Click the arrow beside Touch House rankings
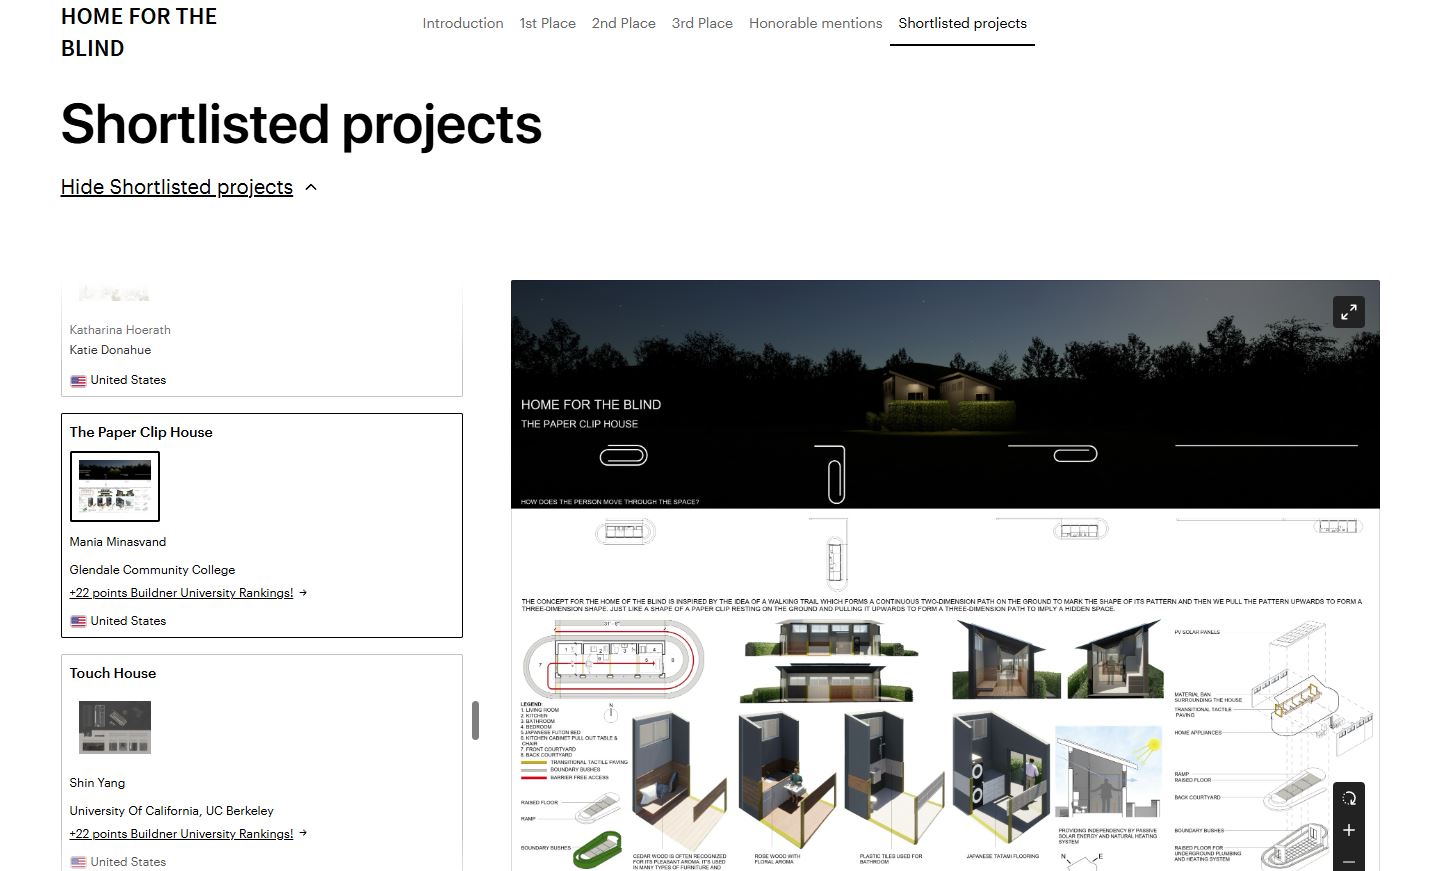The height and width of the screenshot is (871, 1437). point(303,834)
